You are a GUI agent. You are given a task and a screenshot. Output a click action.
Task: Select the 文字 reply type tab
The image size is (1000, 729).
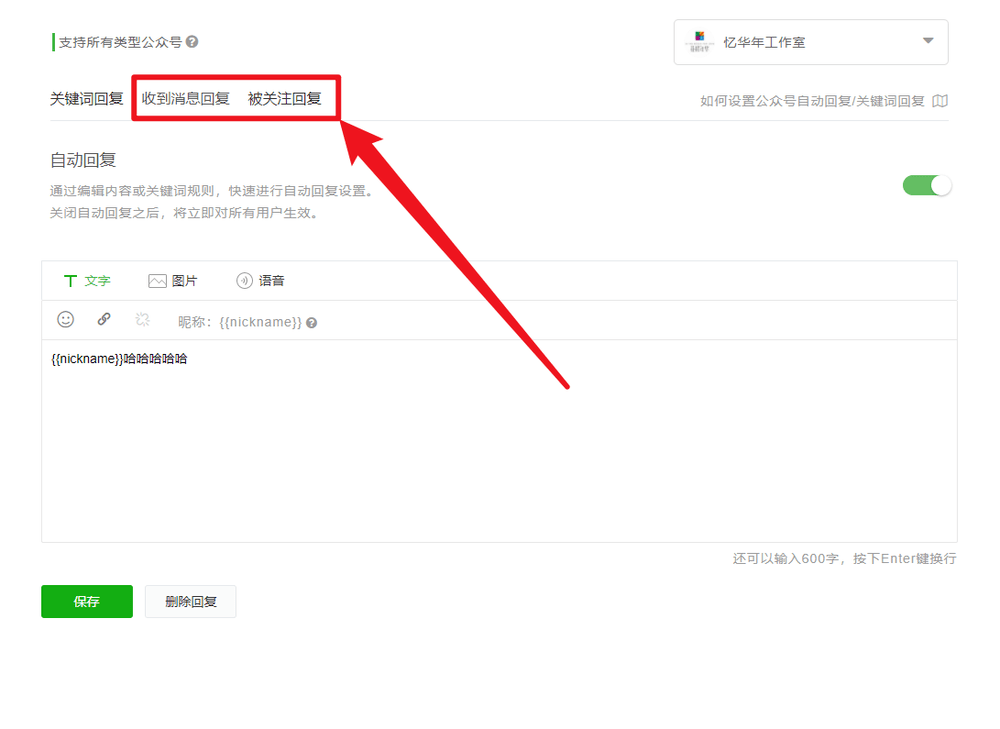87,281
